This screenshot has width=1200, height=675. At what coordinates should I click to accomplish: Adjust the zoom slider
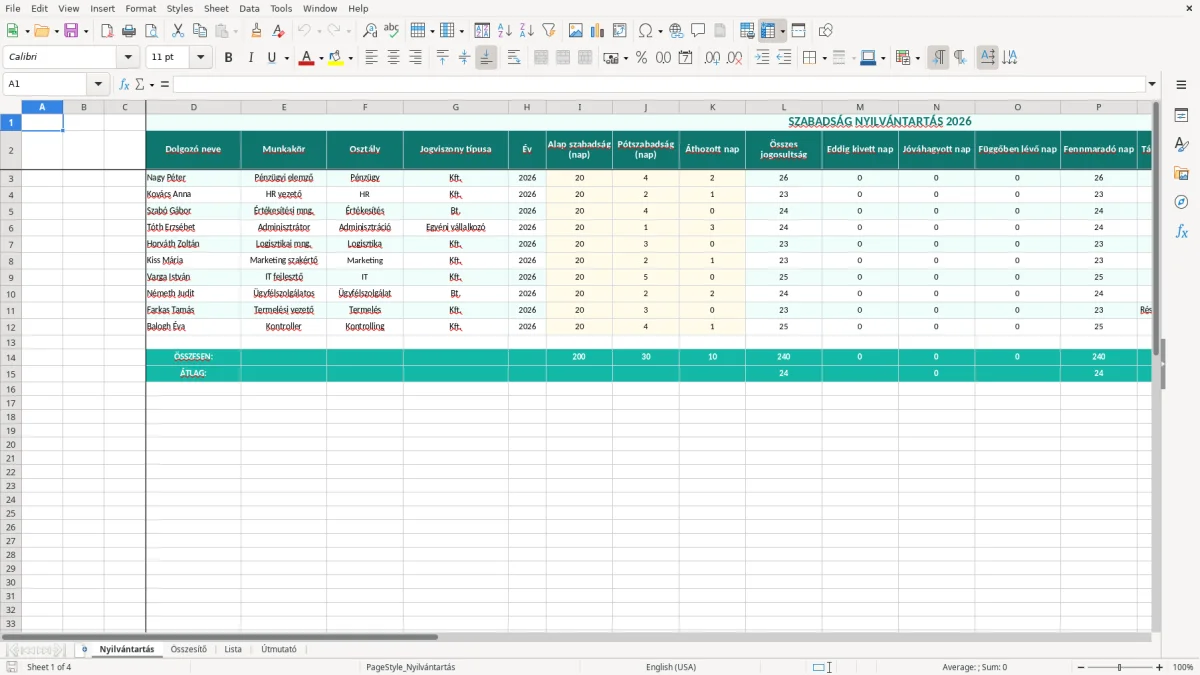click(1119, 667)
